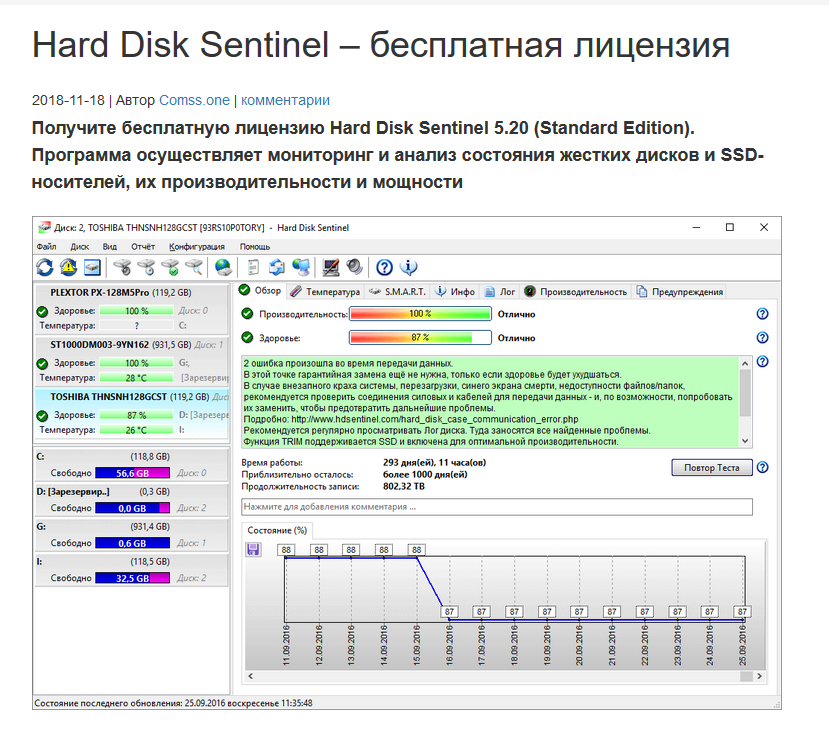The image size is (829, 734).
Task: Open the Вид menu
Action: [x=109, y=246]
